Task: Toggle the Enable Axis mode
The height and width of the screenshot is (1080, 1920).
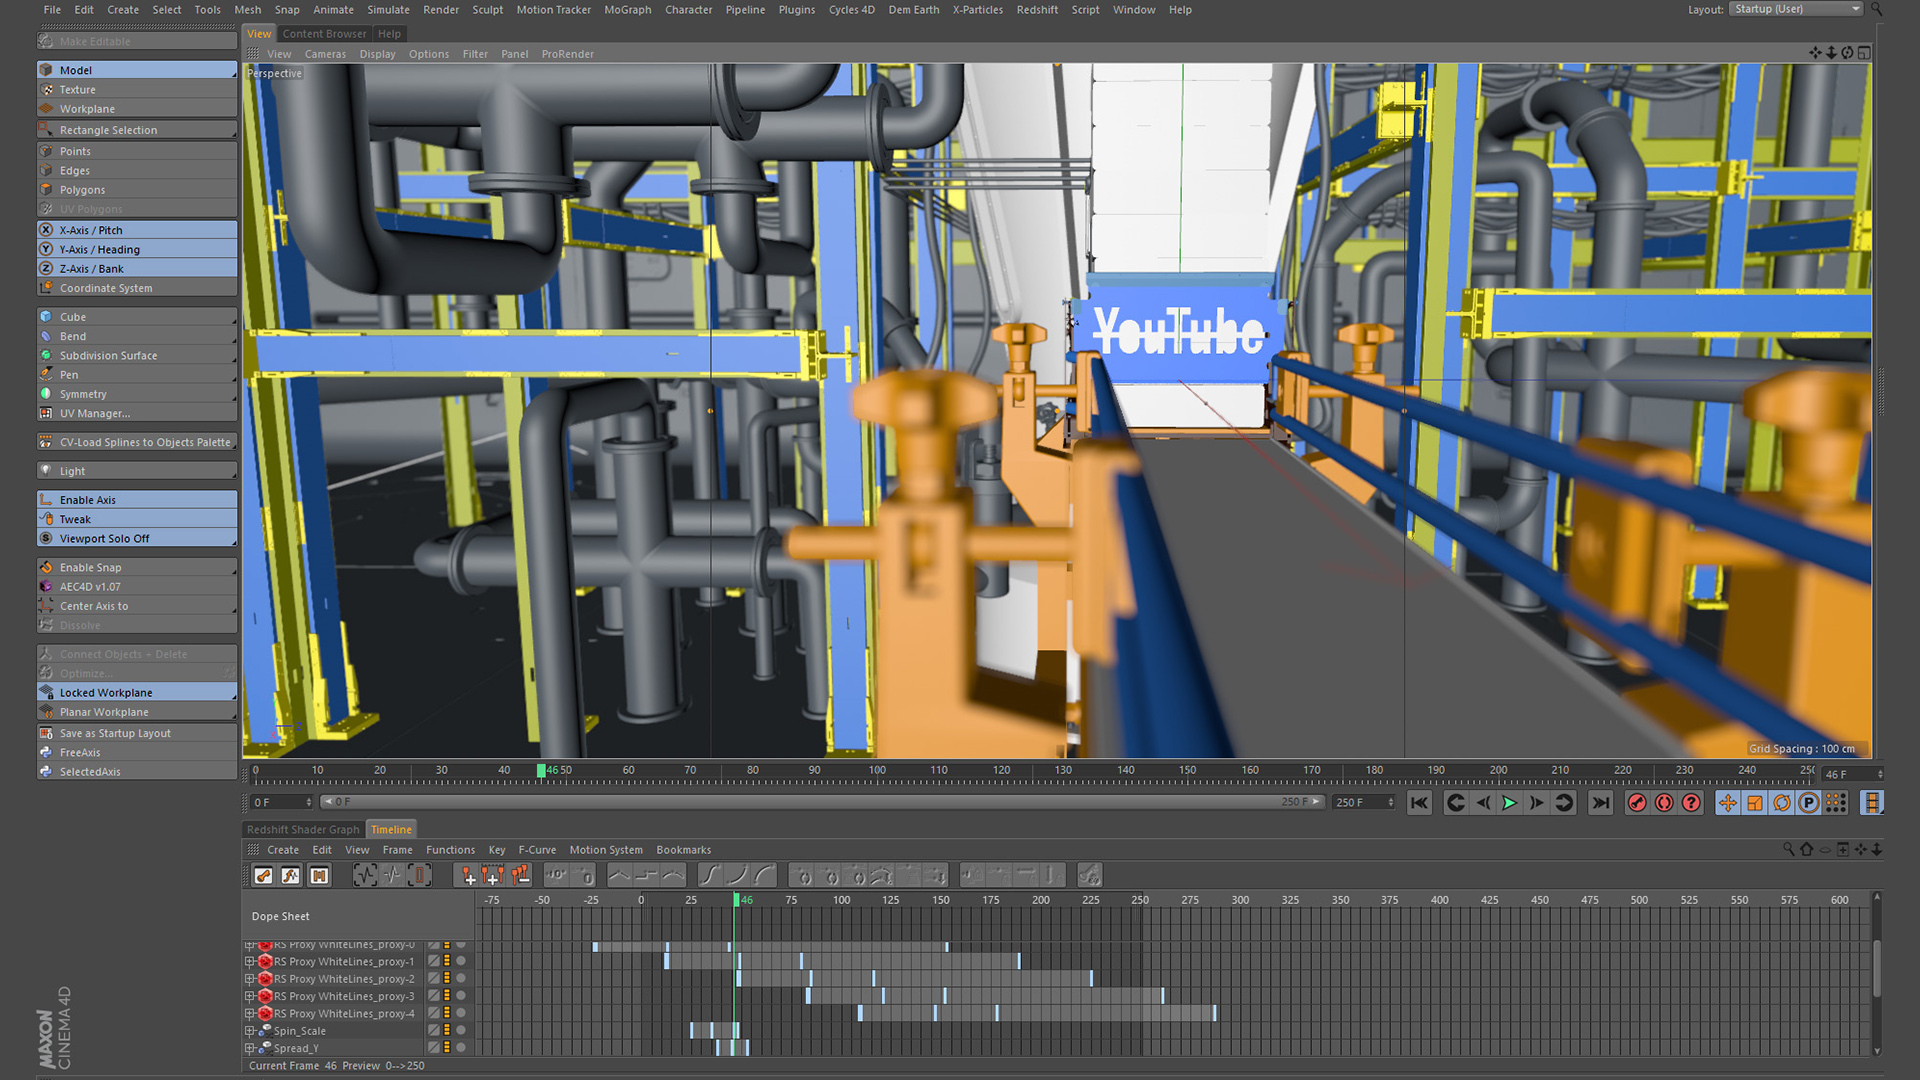Action: coord(87,500)
